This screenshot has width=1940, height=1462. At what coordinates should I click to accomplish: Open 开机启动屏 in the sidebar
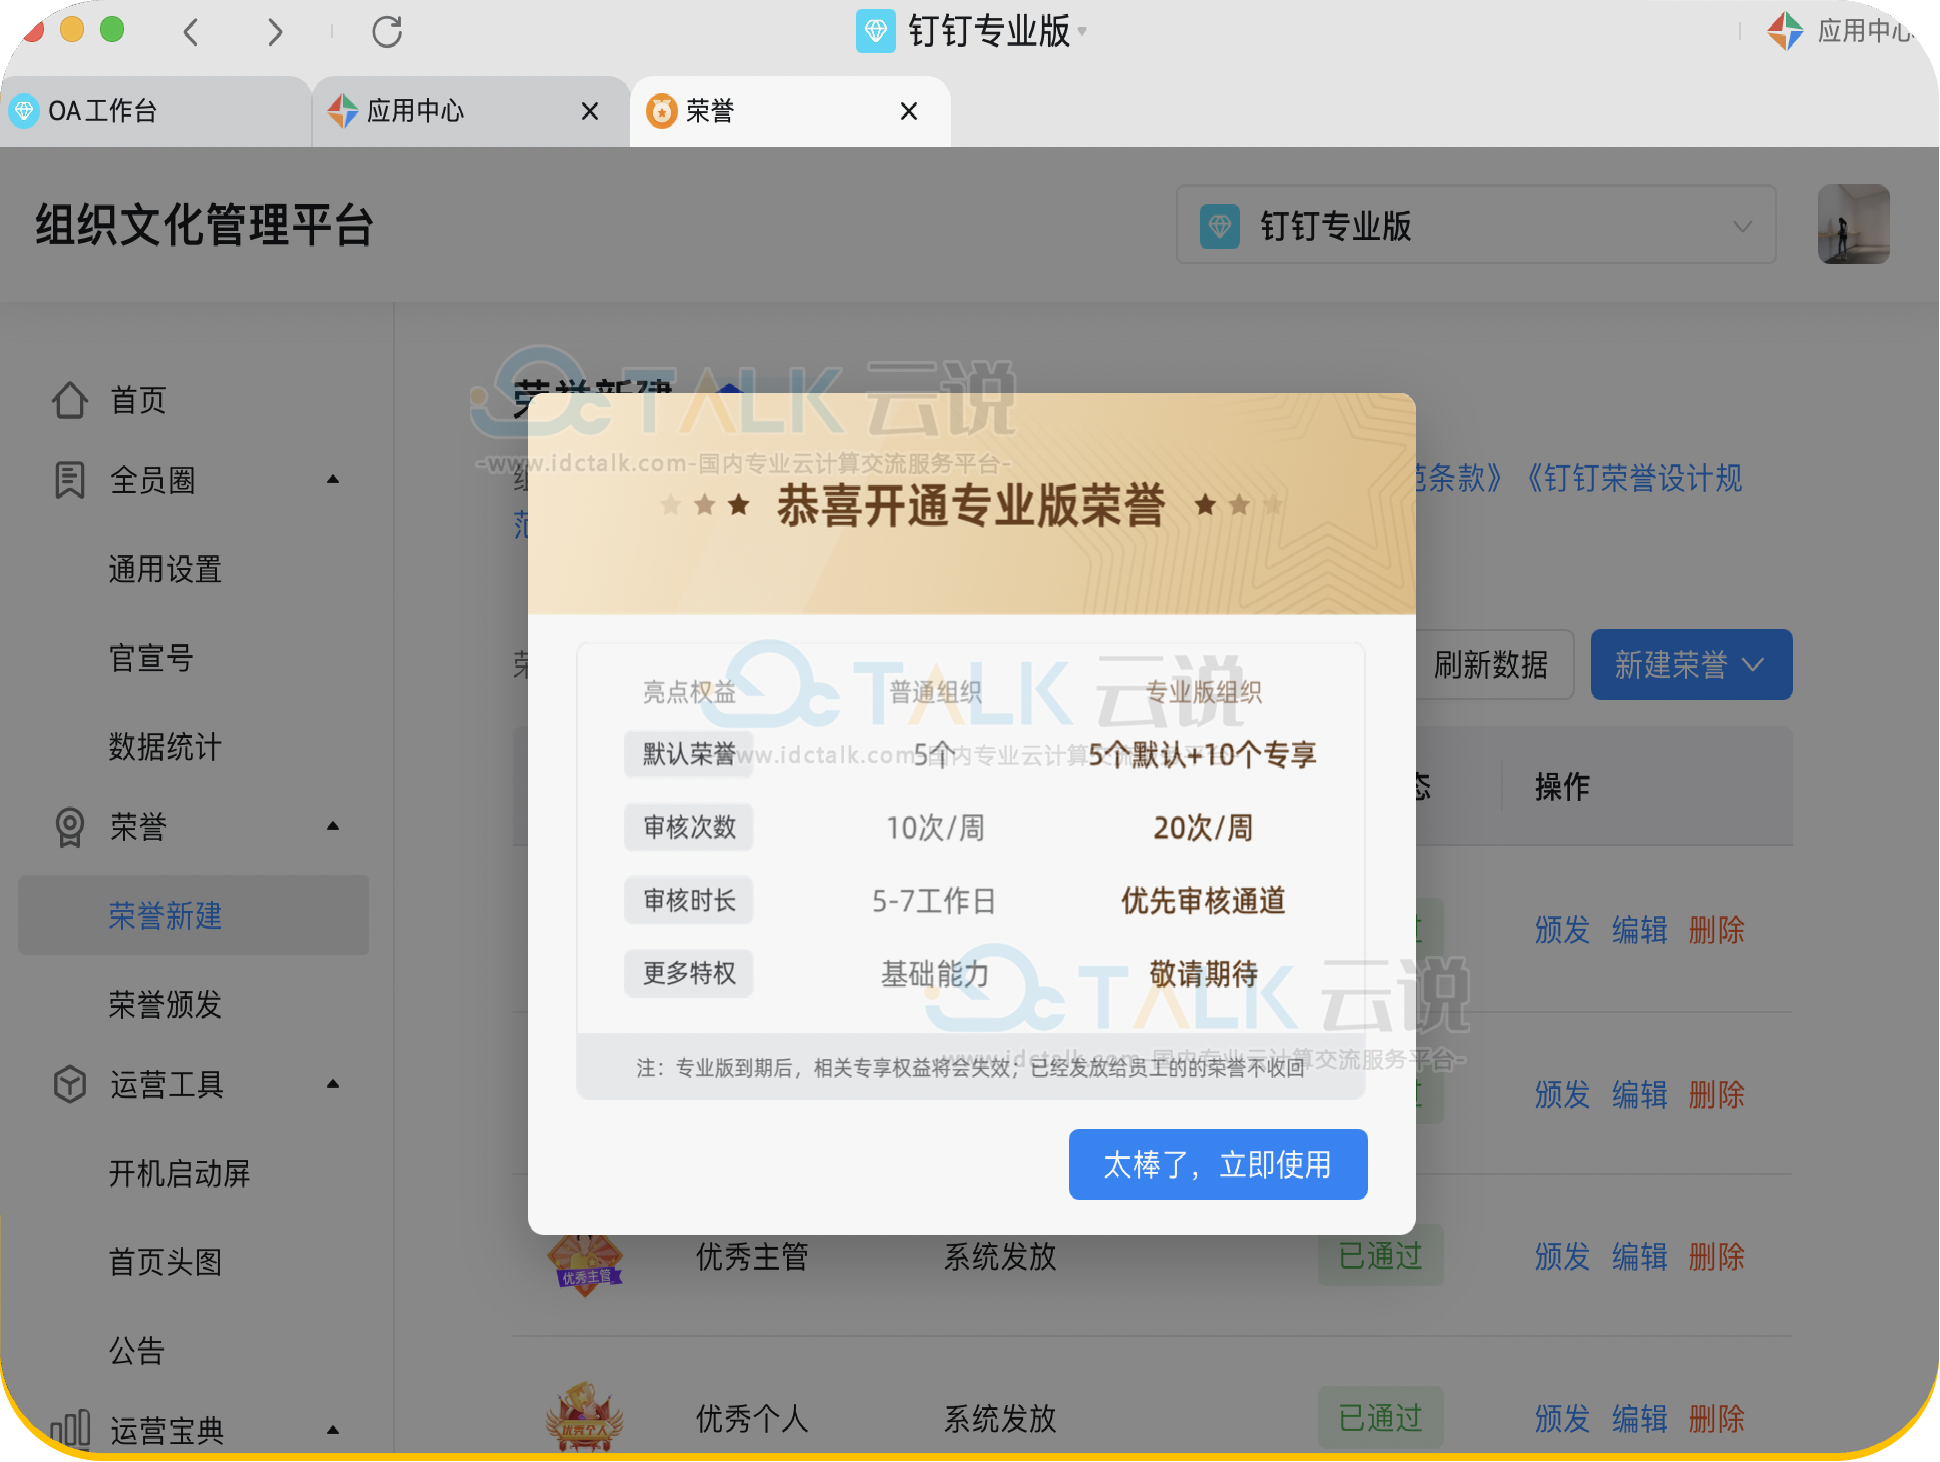point(179,1173)
